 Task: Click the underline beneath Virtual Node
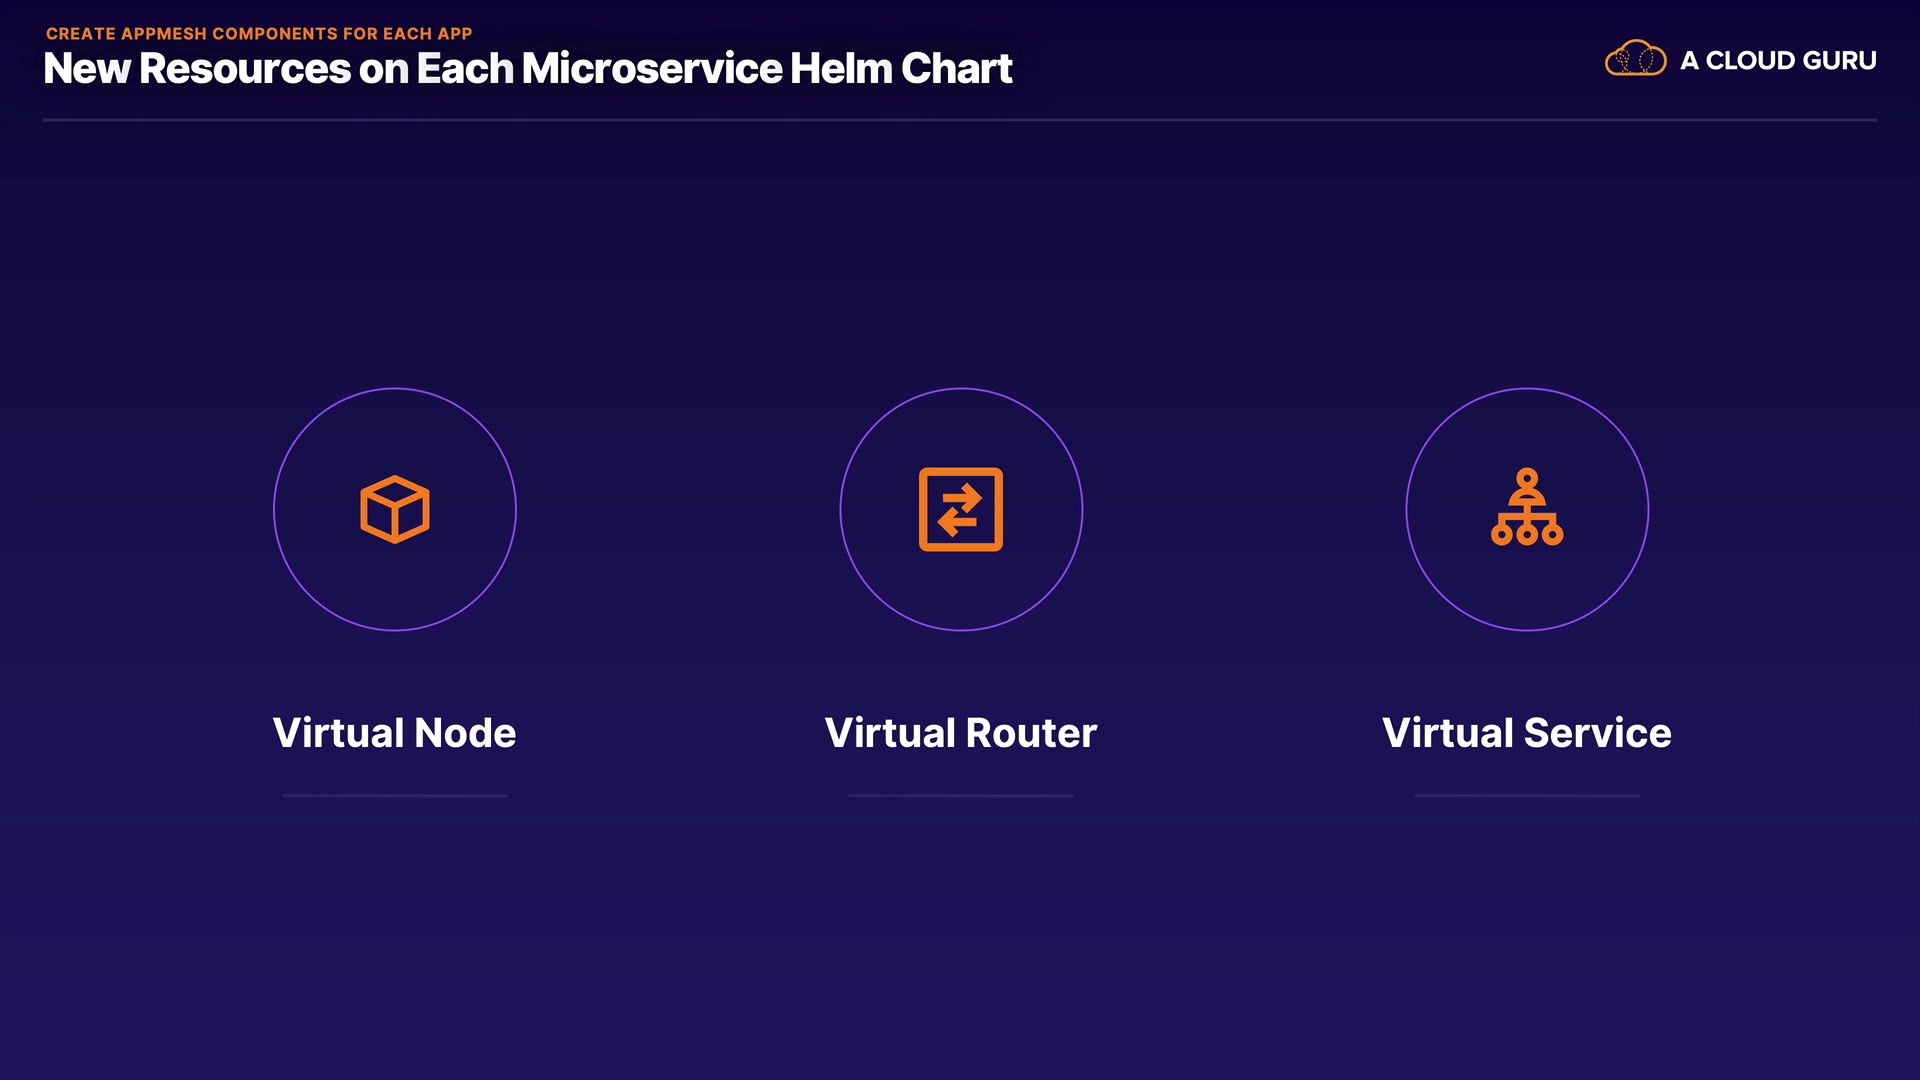point(394,796)
